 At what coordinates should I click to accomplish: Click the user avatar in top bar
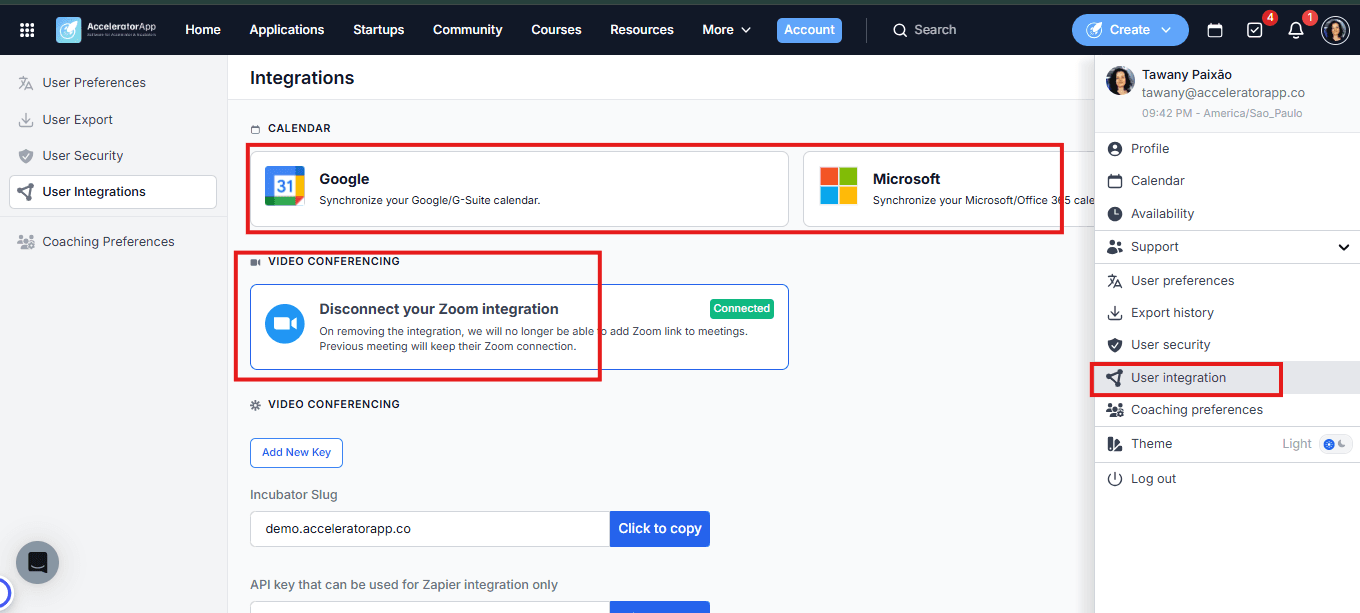1335,30
